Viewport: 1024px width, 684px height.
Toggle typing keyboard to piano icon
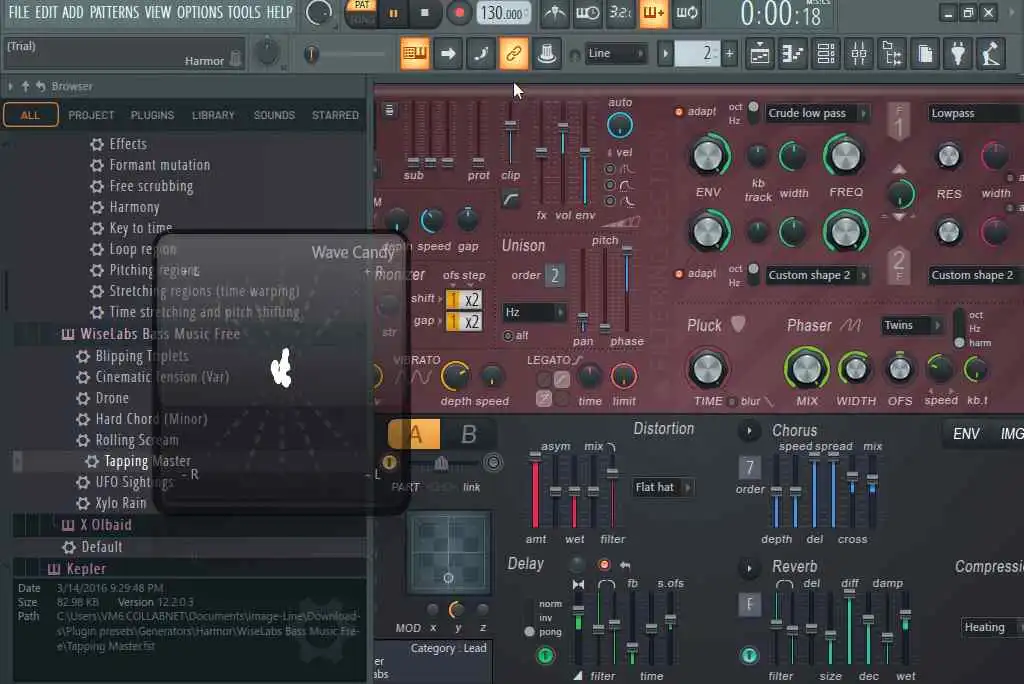[415, 54]
